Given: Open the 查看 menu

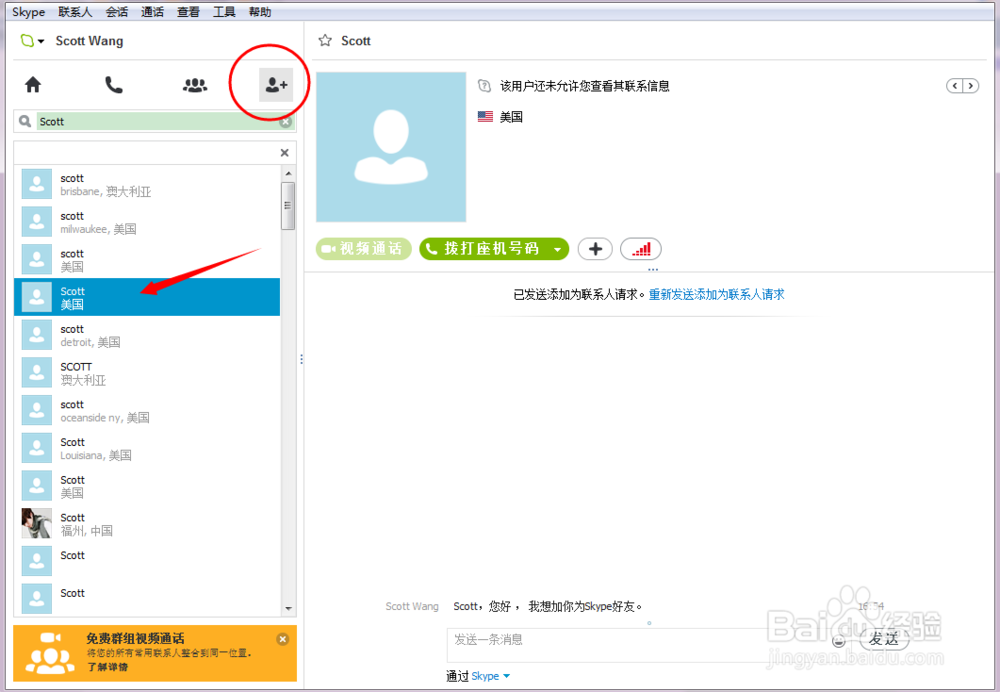Looking at the screenshot, I should pos(188,11).
